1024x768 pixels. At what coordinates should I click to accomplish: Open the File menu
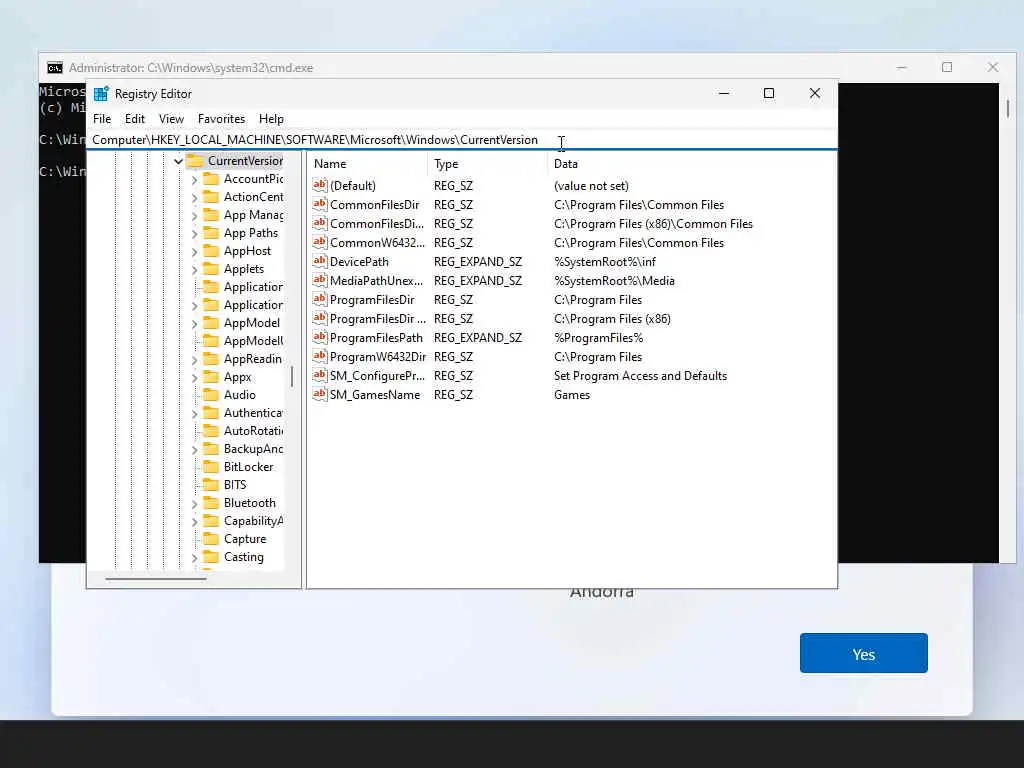click(x=102, y=119)
